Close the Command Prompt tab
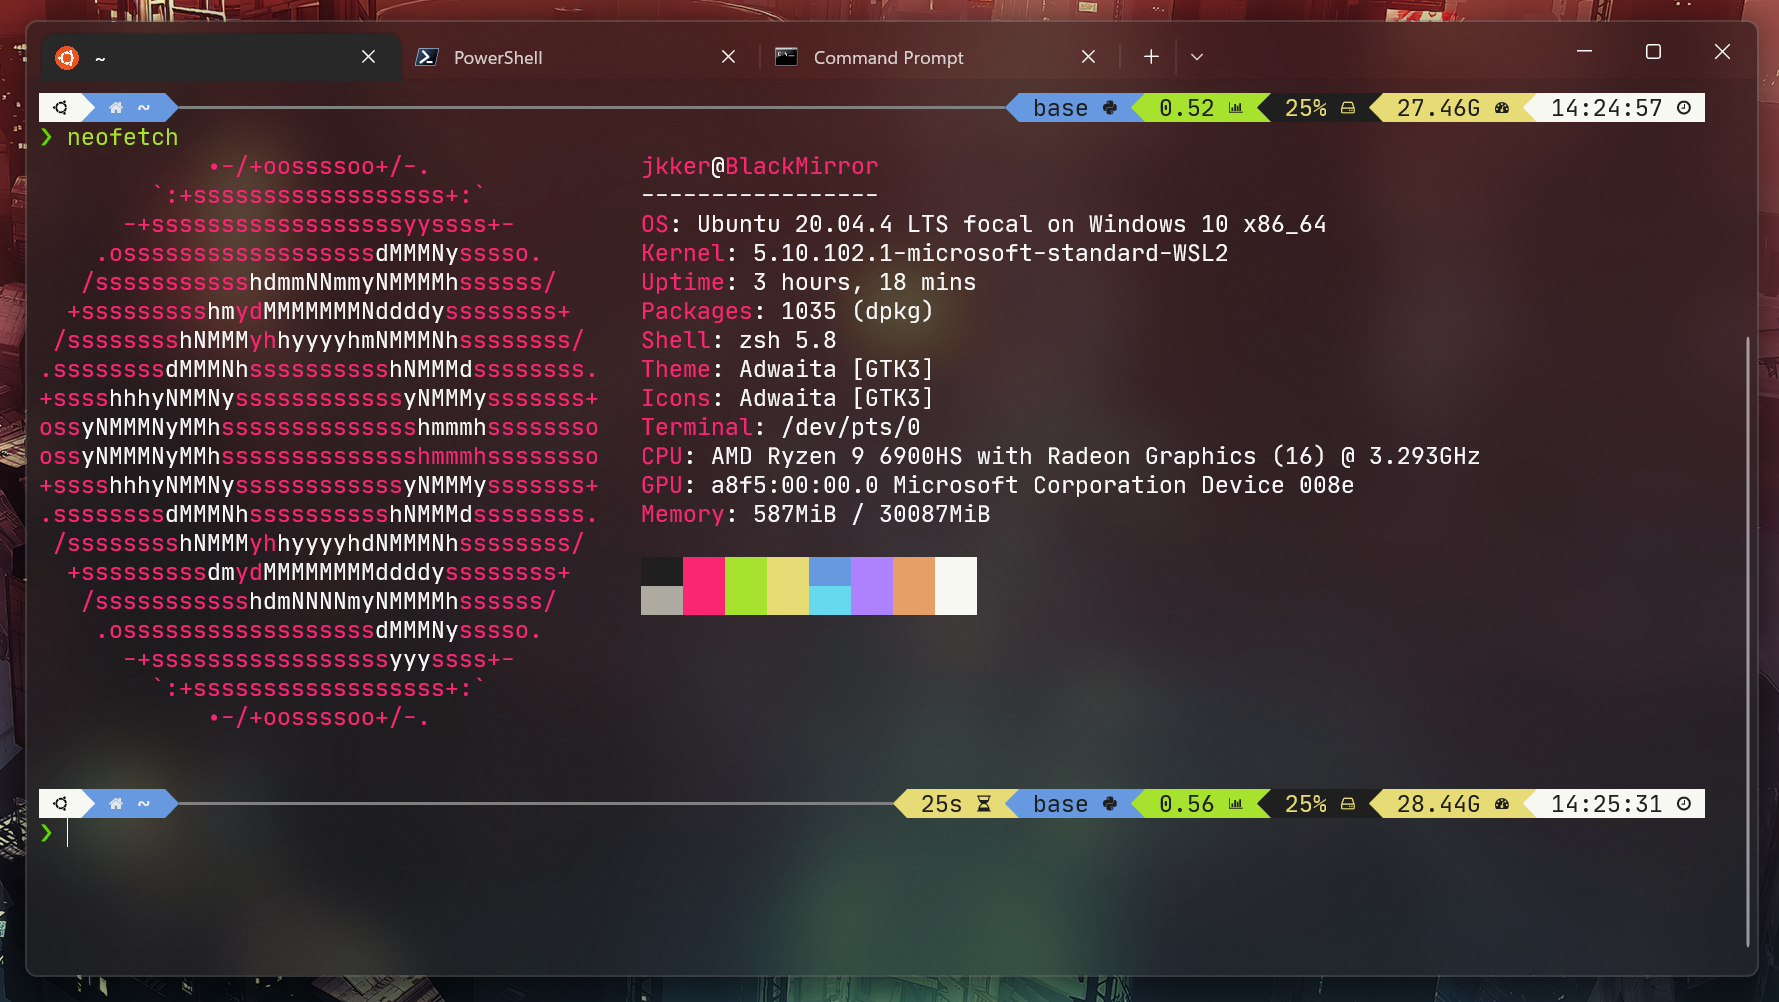 click(1088, 57)
